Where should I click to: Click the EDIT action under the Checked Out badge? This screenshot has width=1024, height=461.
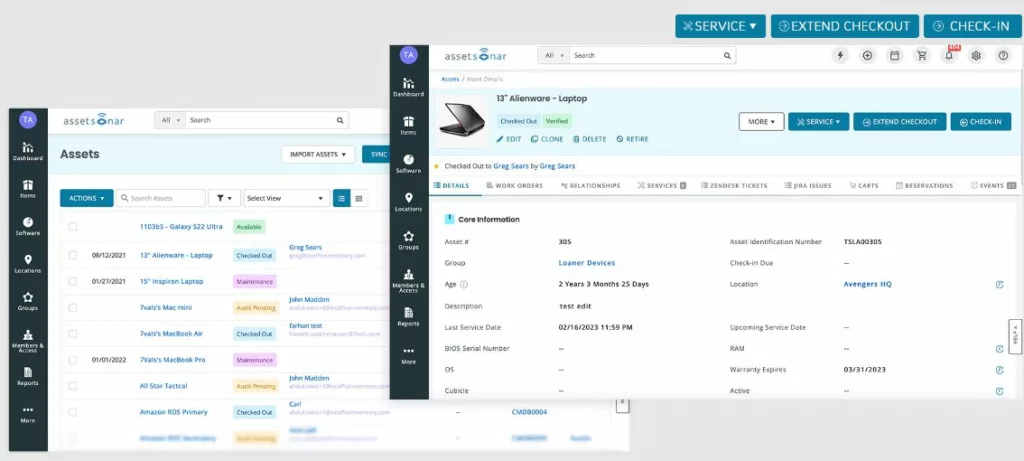point(509,139)
